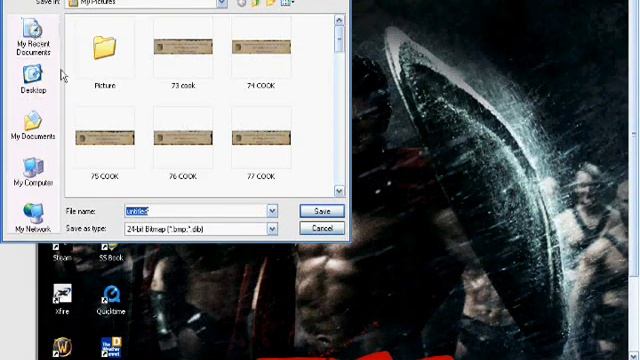
Task: Open My Documents in the places bar
Action: 33,126
